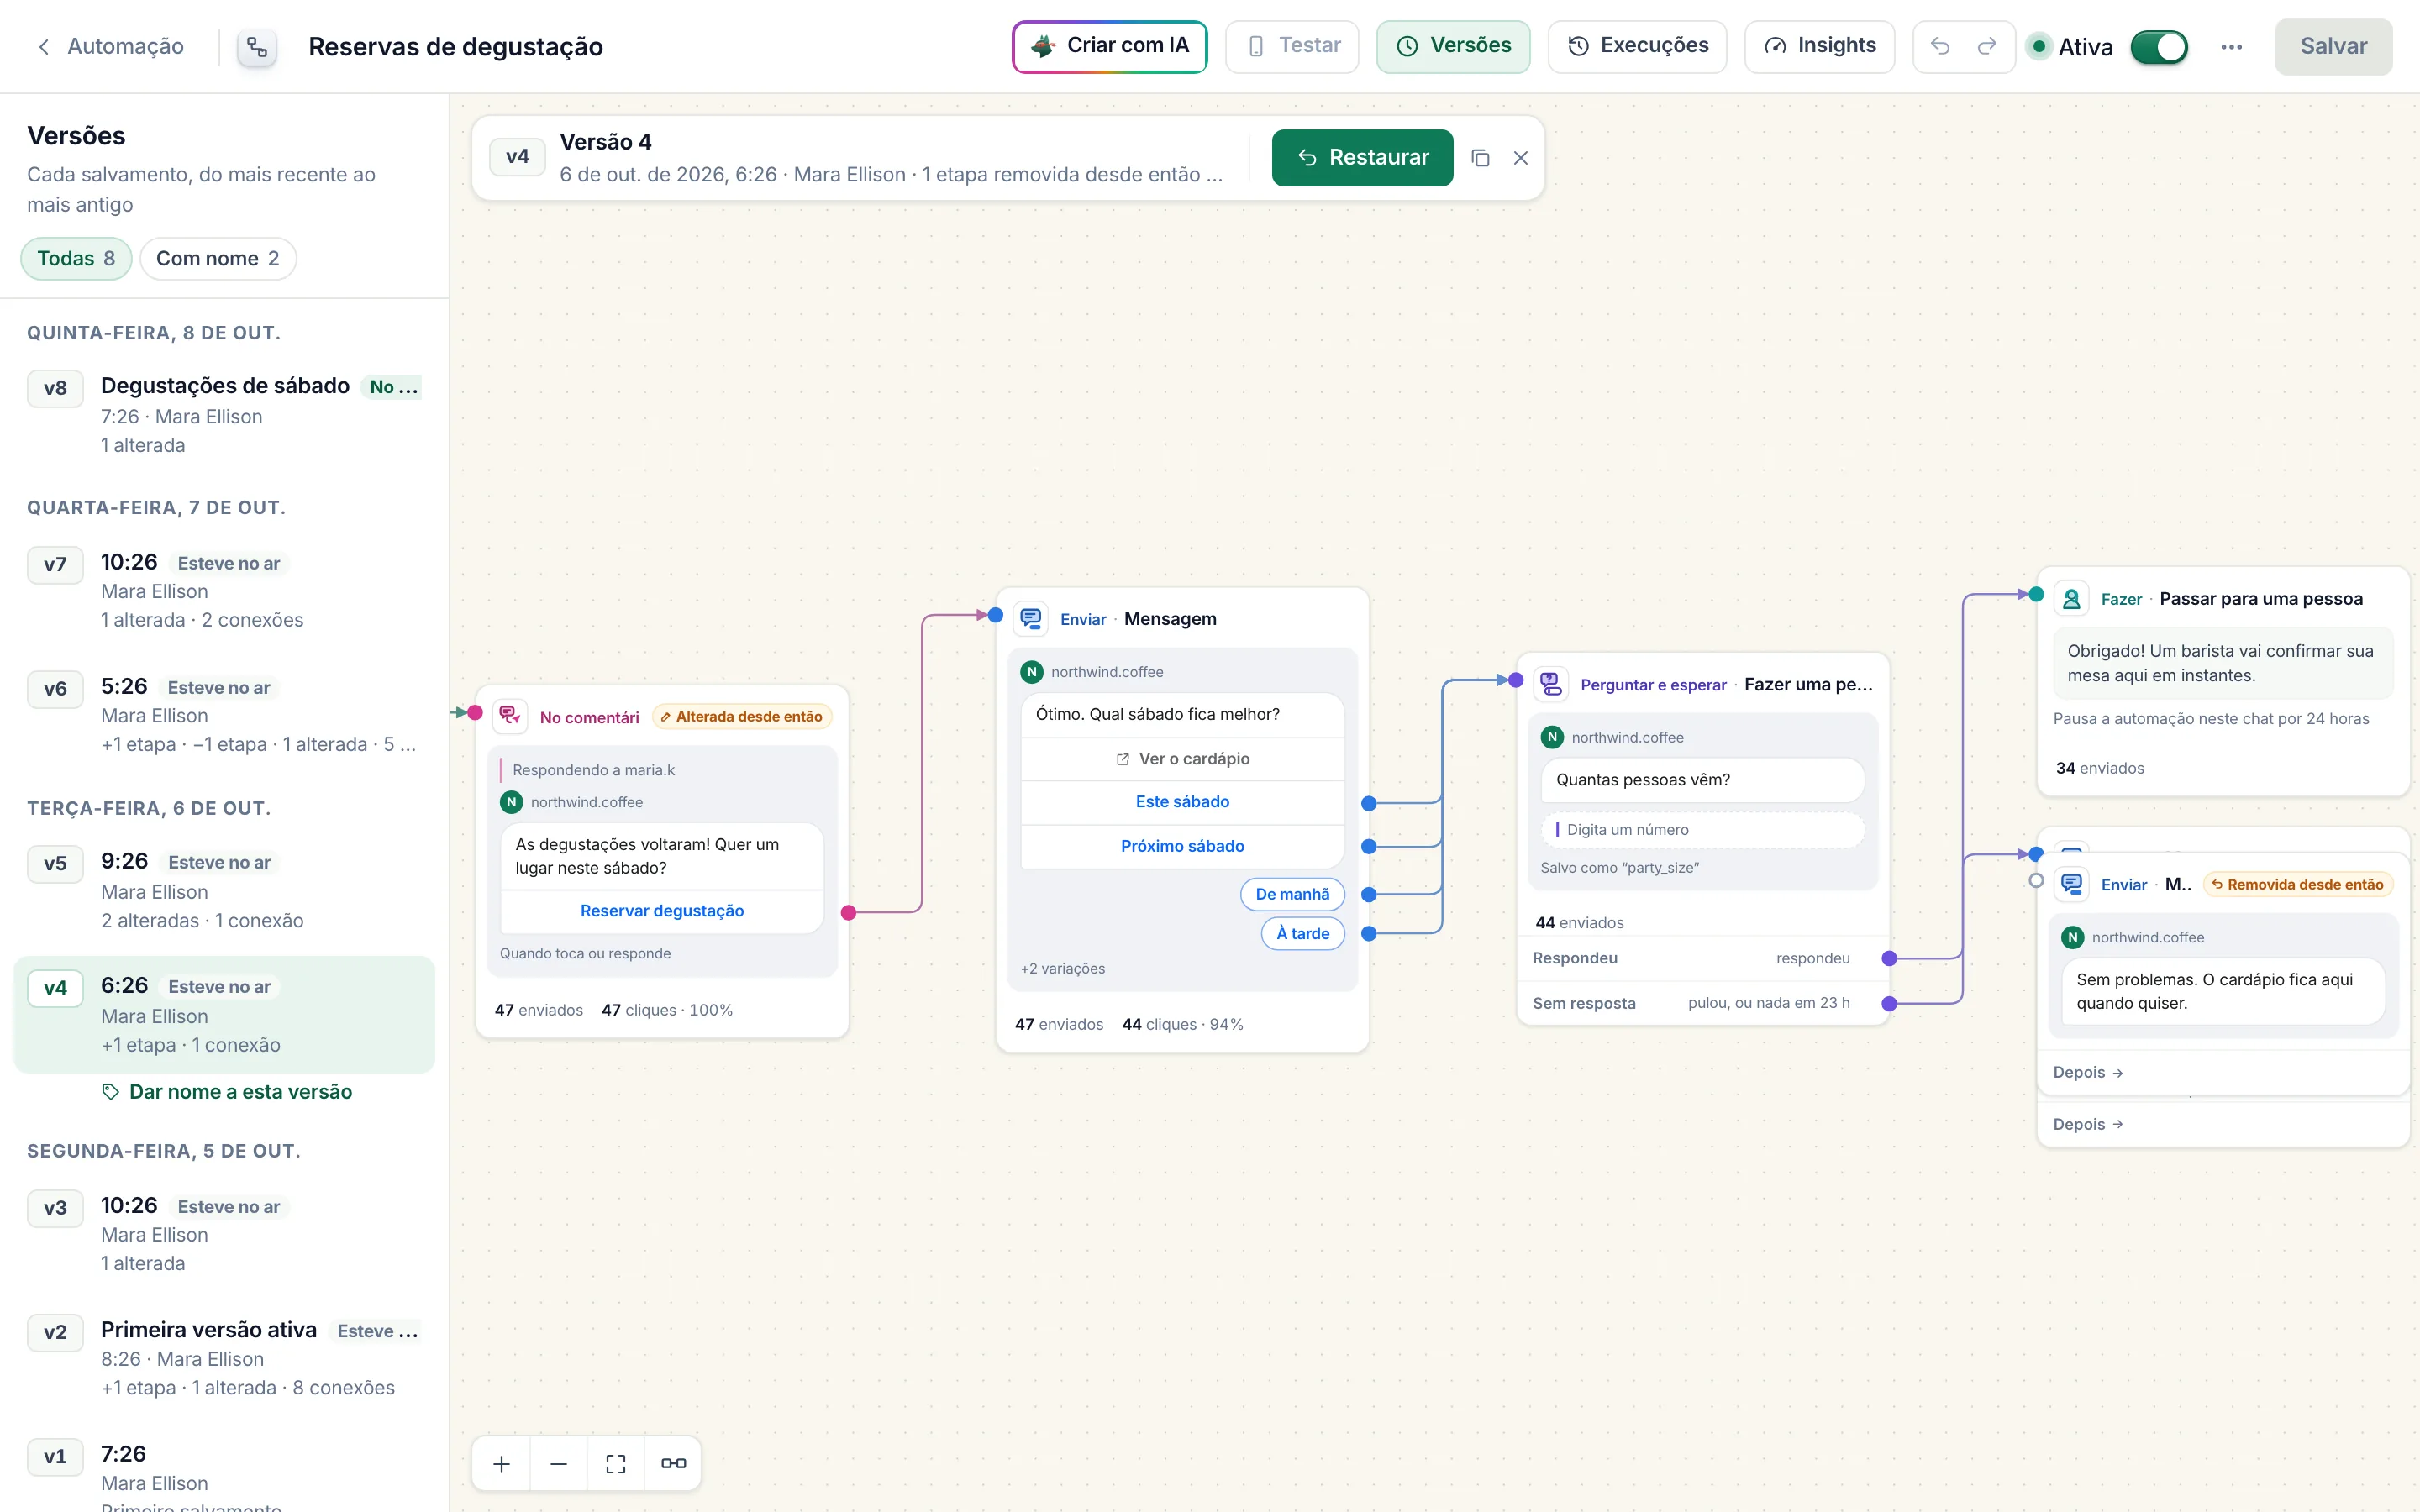2420x1512 pixels.
Task: Filter versions by Todas 8
Action: click(x=76, y=259)
